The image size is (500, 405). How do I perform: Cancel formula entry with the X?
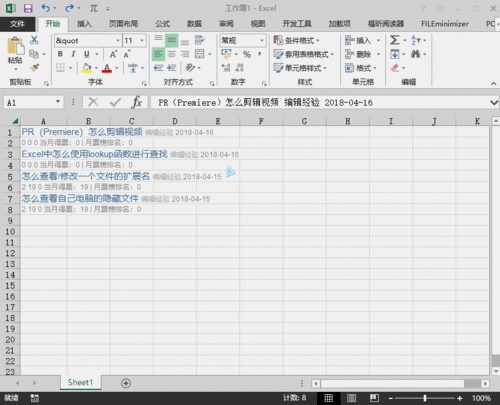93,102
